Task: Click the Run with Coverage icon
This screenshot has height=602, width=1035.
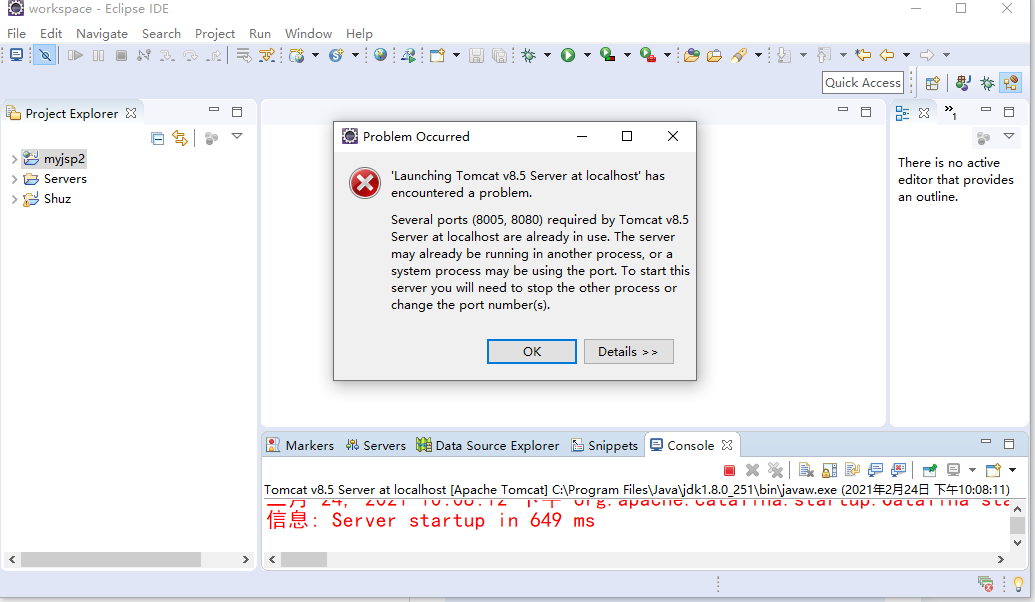Action: pos(608,55)
